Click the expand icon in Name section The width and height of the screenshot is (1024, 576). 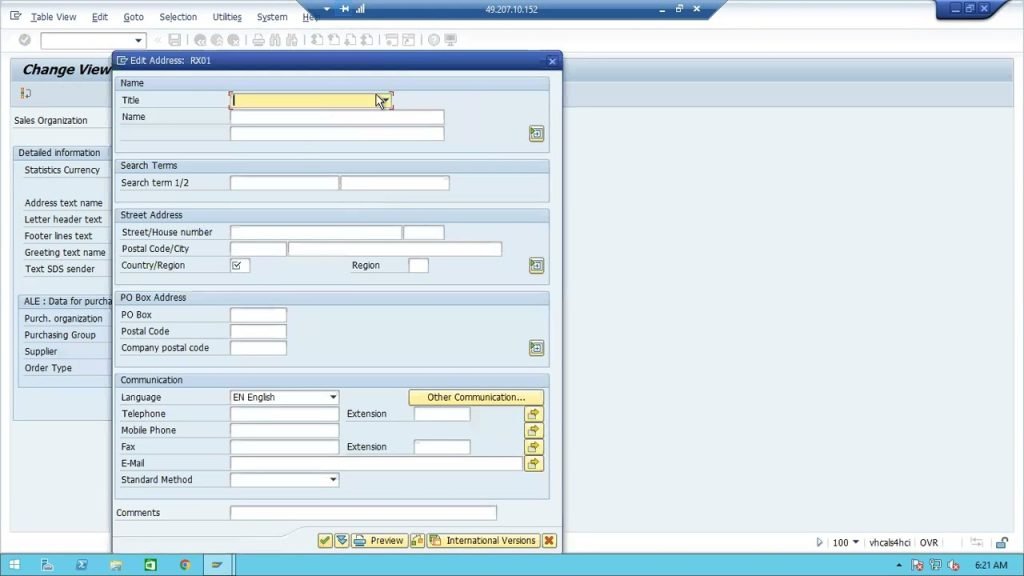(536, 133)
